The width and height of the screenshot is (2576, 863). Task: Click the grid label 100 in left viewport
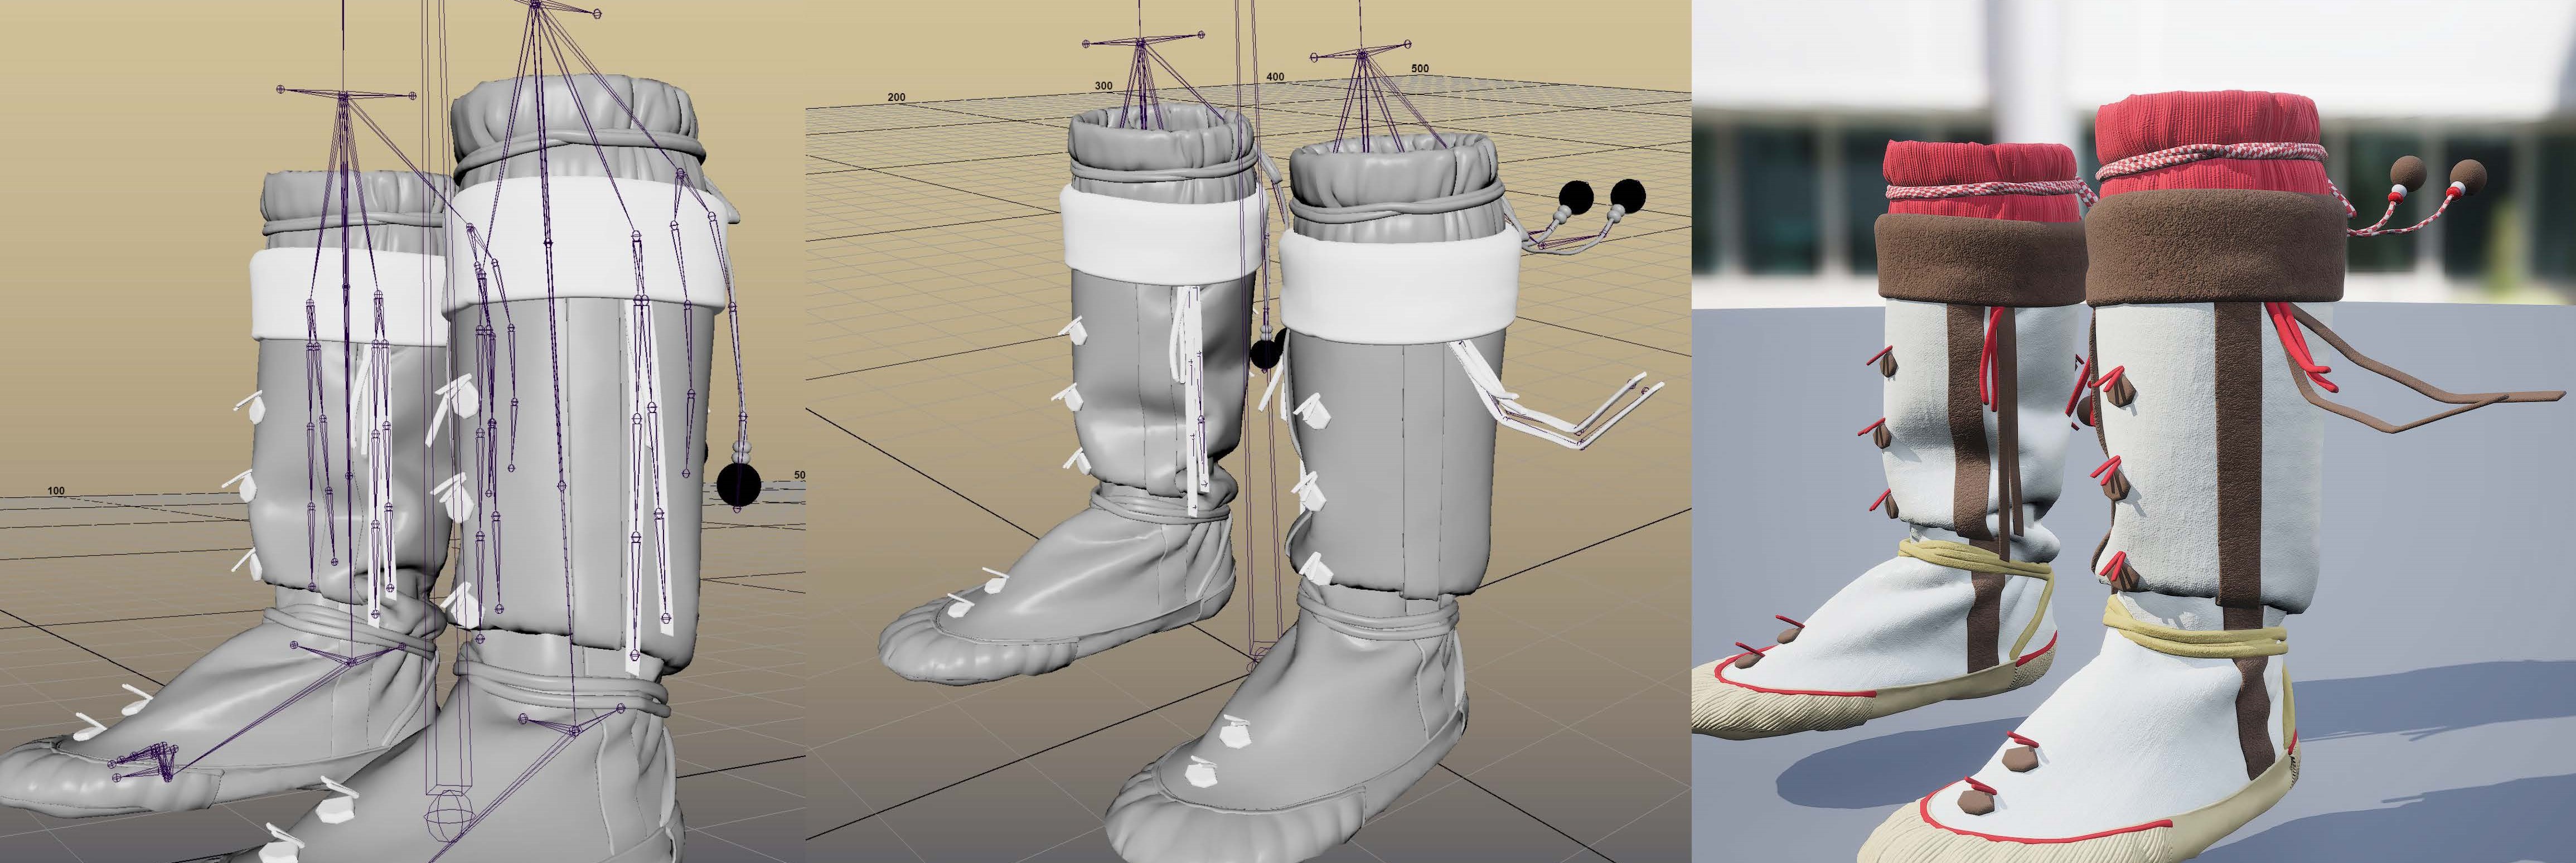tap(56, 491)
